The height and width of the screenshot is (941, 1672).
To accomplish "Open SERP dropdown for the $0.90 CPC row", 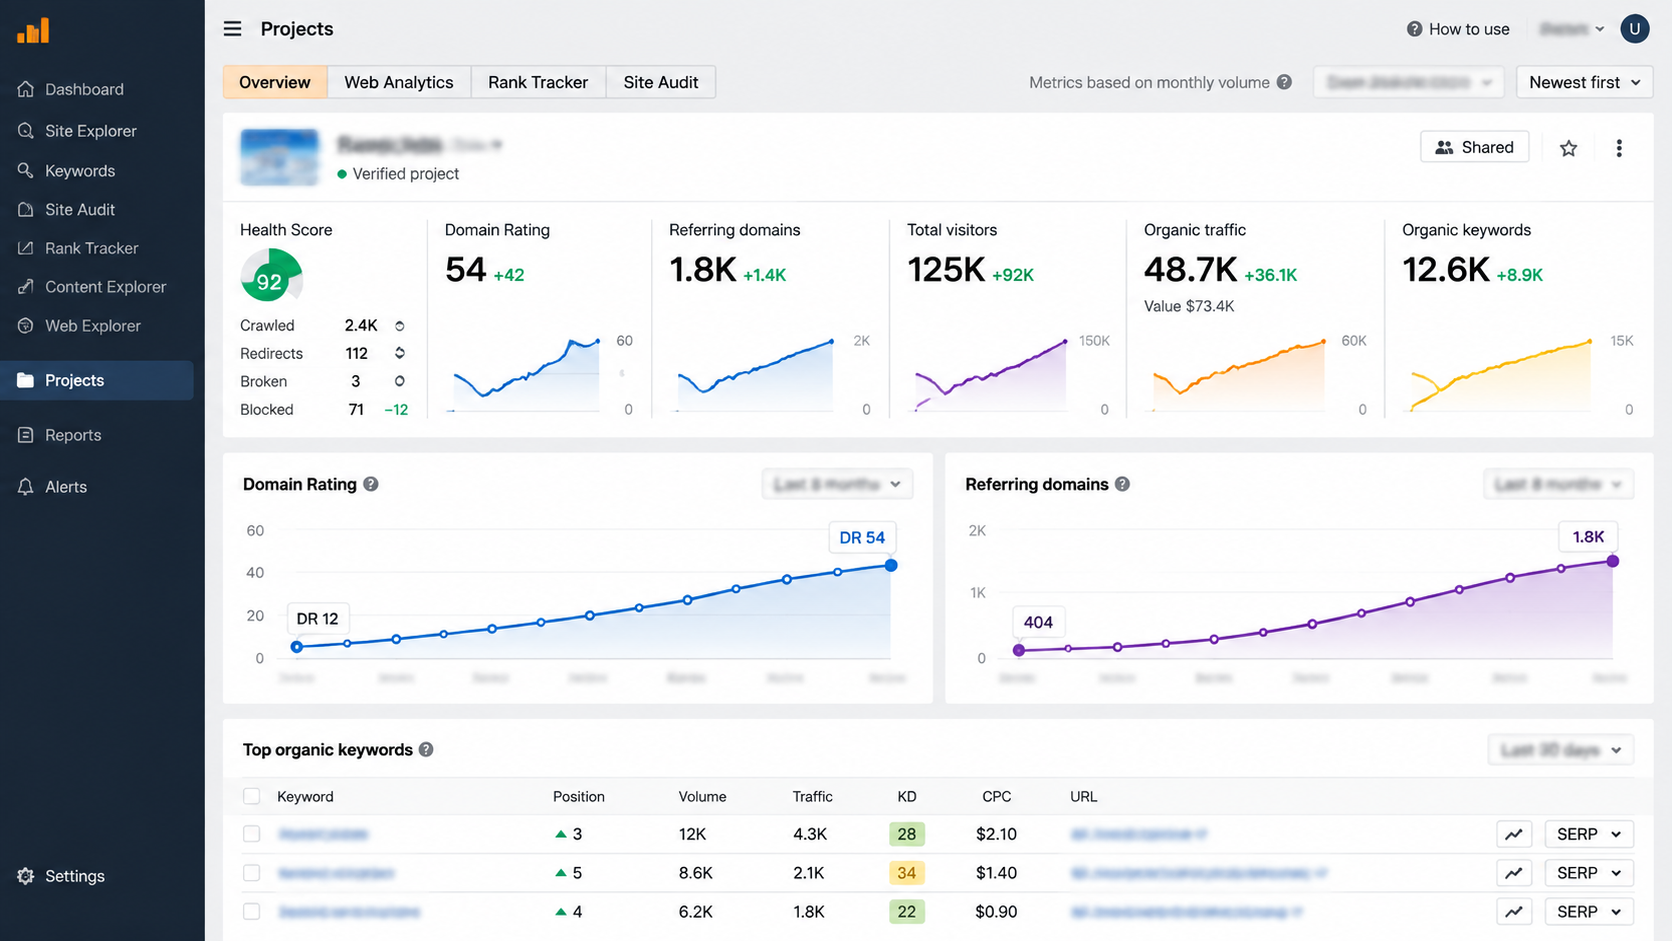I will coord(1589,912).
